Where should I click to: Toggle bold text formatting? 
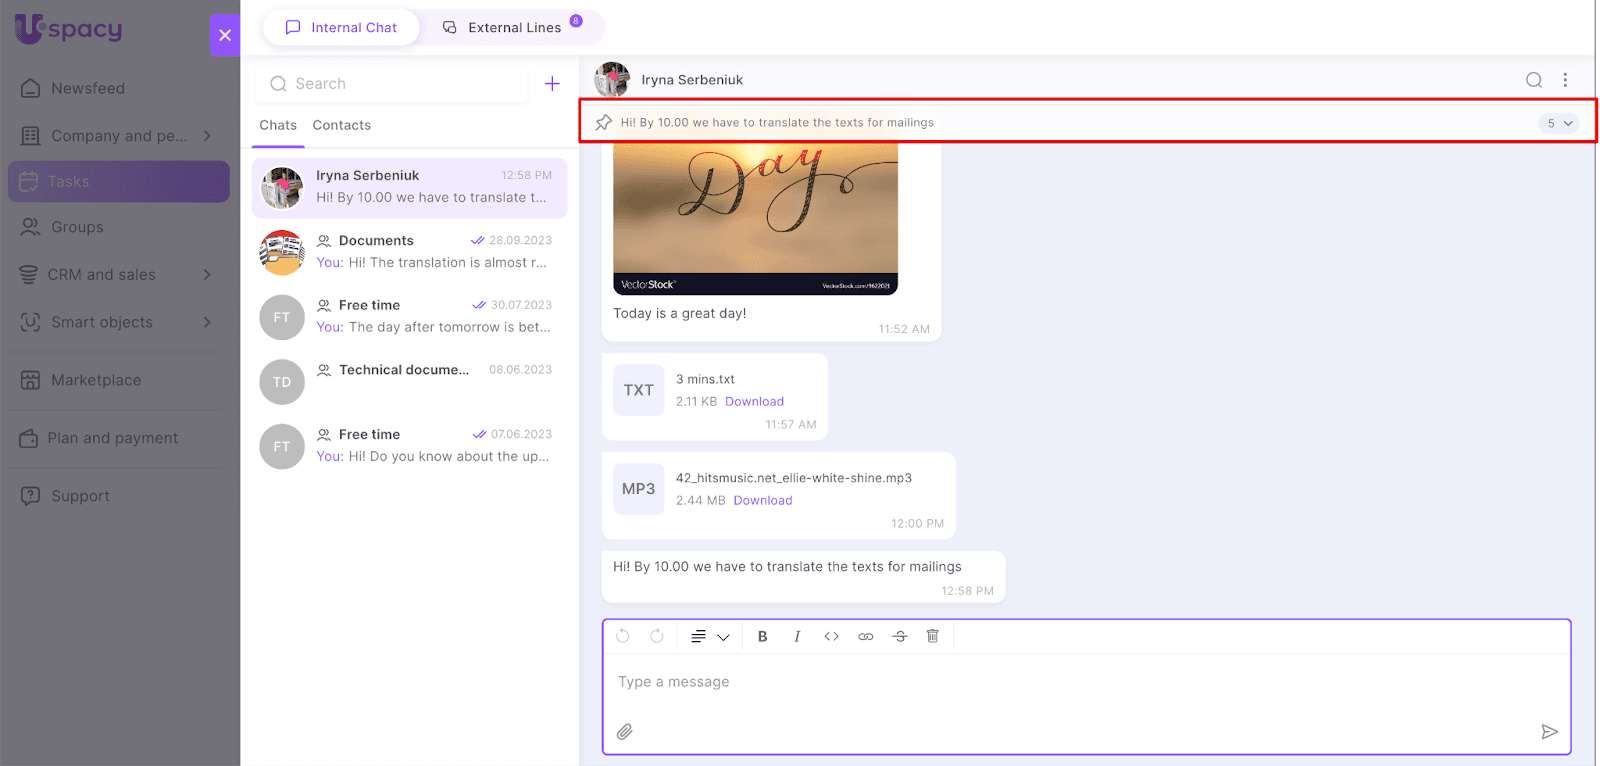pos(762,636)
